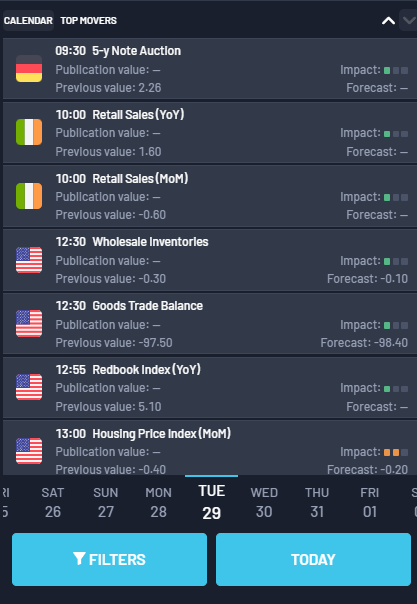Switch to the Top Movers tab
Screen dimensions: 417x604
tap(89, 20)
